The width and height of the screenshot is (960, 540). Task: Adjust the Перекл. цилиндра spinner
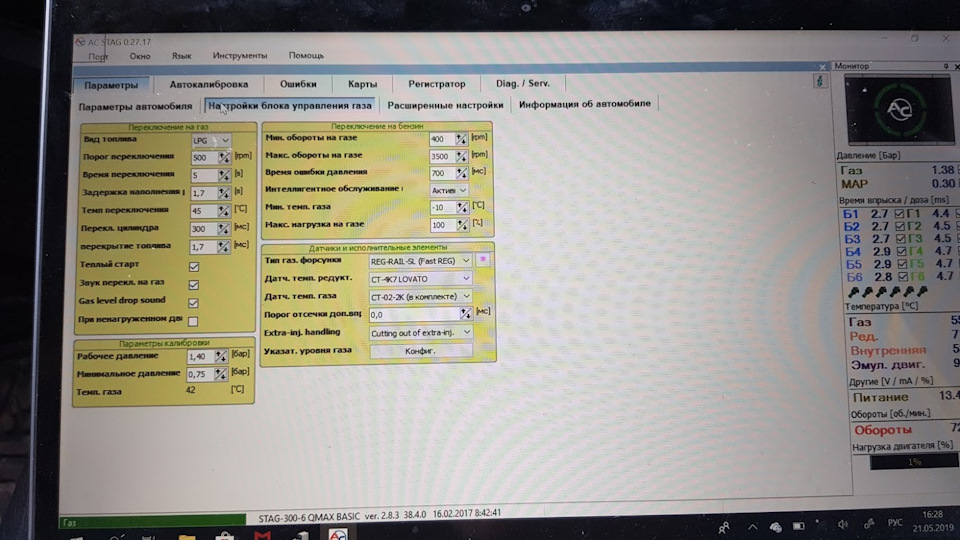coord(223,229)
